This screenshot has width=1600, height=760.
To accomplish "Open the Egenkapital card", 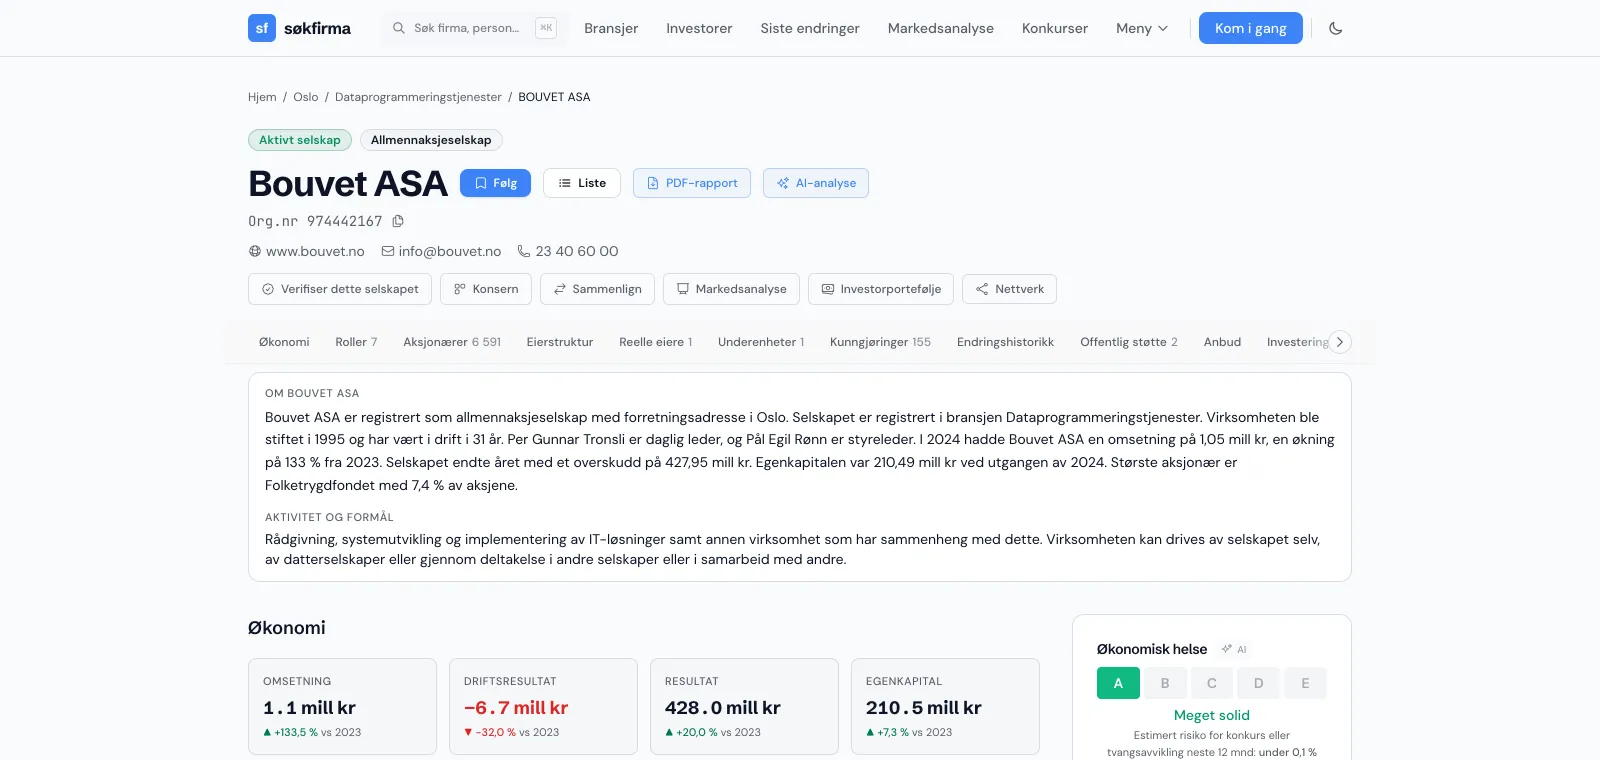I will (945, 706).
